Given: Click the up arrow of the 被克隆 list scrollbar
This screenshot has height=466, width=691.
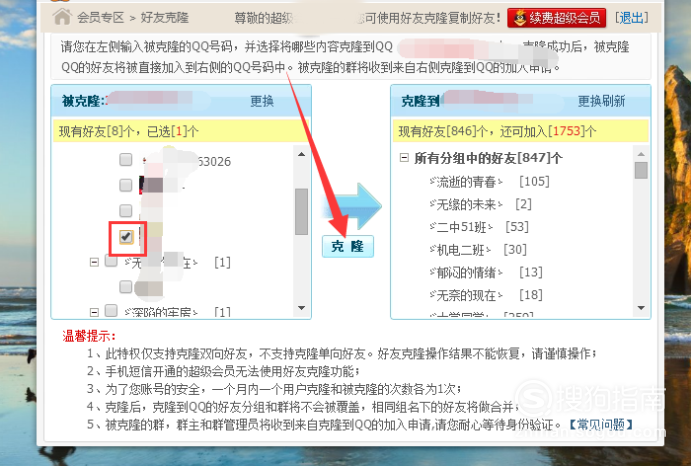Looking at the screenshot, I should (x=301, y=154).
